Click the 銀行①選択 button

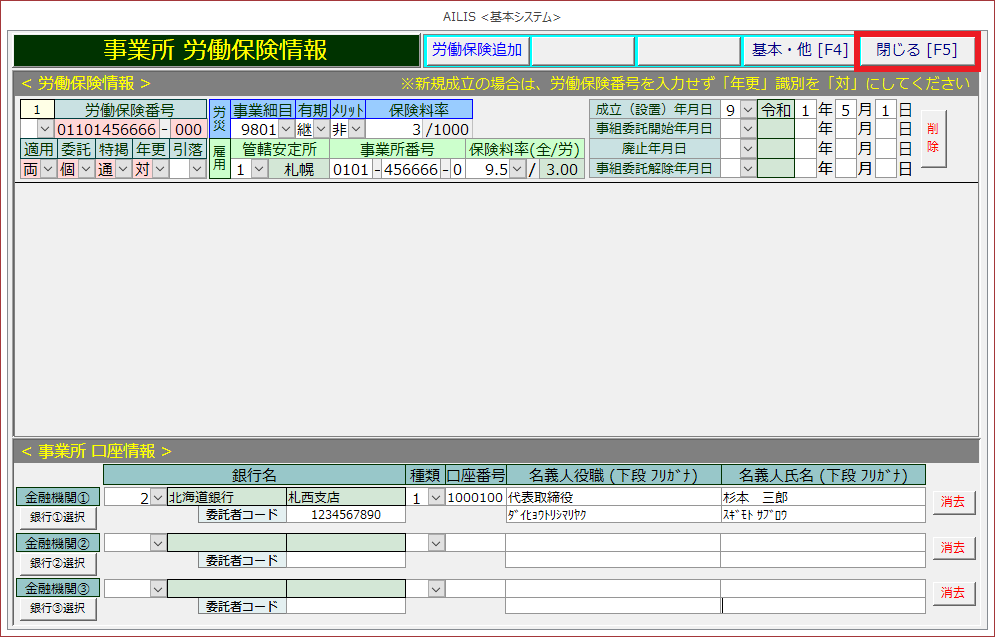click(57, 516)
